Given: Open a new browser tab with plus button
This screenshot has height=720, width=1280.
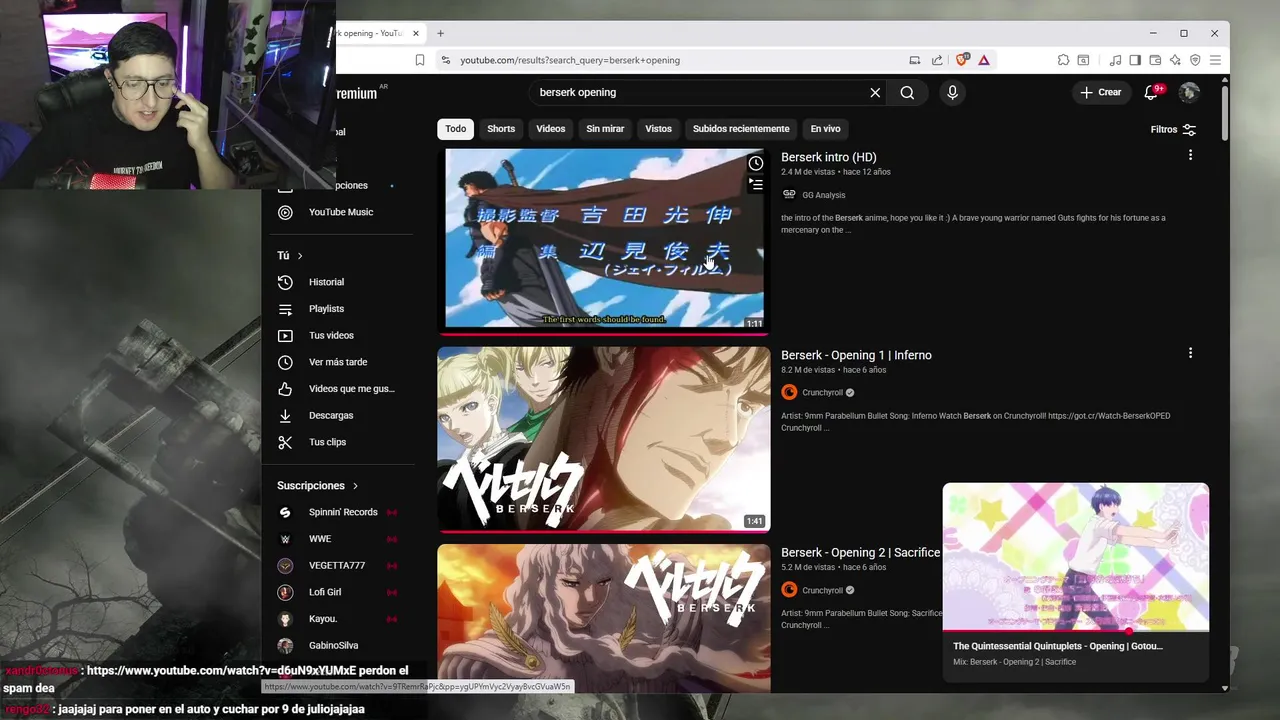Looking at the screenshot, I should 440,33.
